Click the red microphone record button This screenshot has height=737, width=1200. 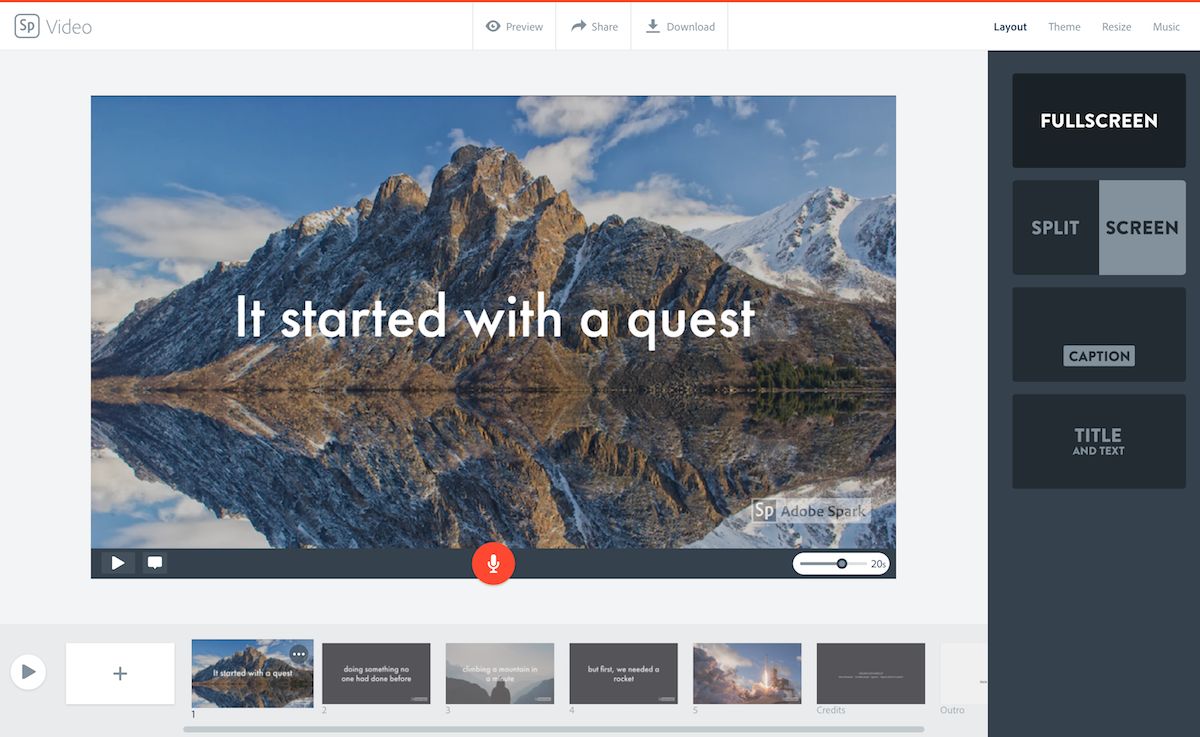493,563
